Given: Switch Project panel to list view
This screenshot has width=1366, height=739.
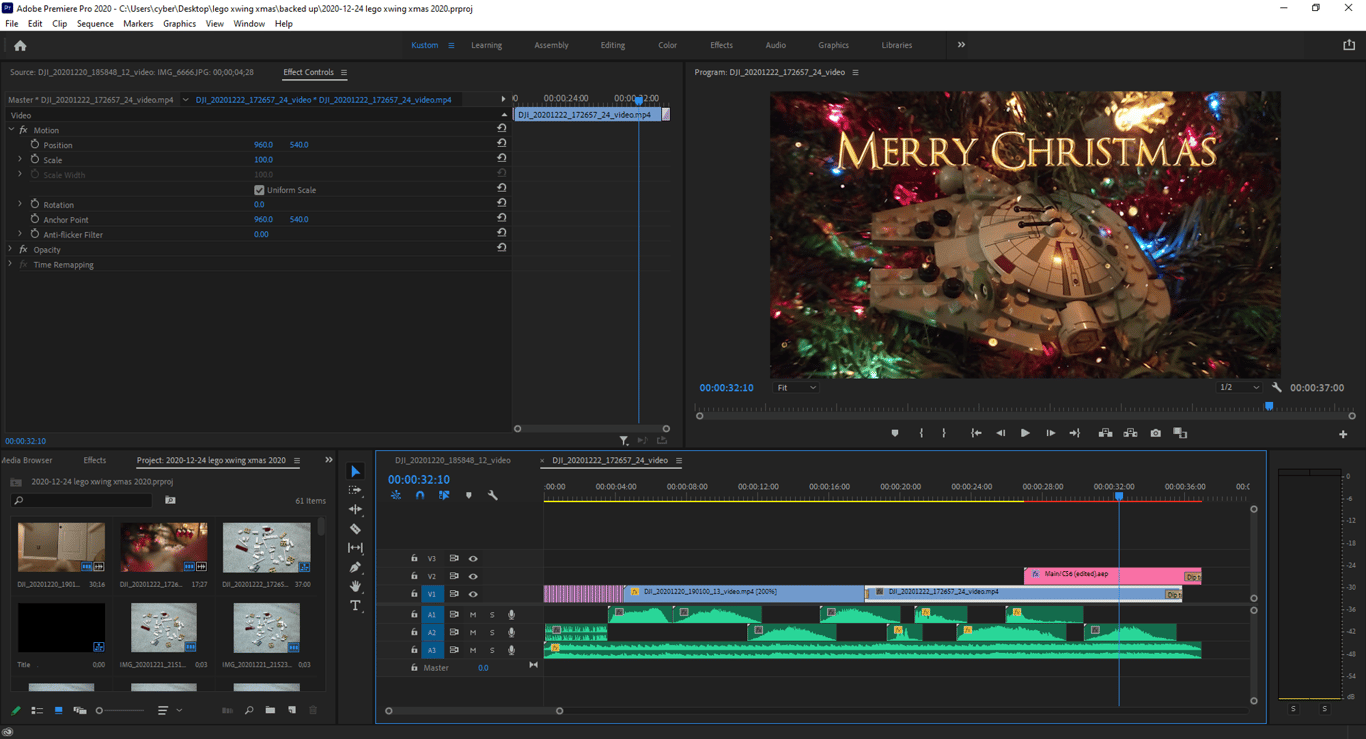Looking at the screenshot, I should 37,710.
